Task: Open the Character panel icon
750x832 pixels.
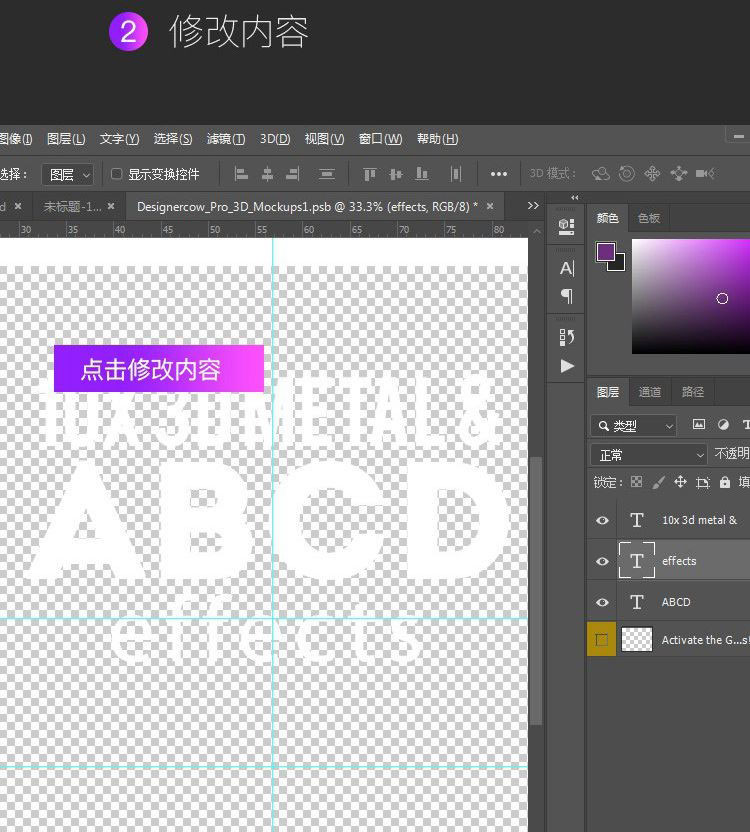Action: pyautogui.click(x=567, y=268)
